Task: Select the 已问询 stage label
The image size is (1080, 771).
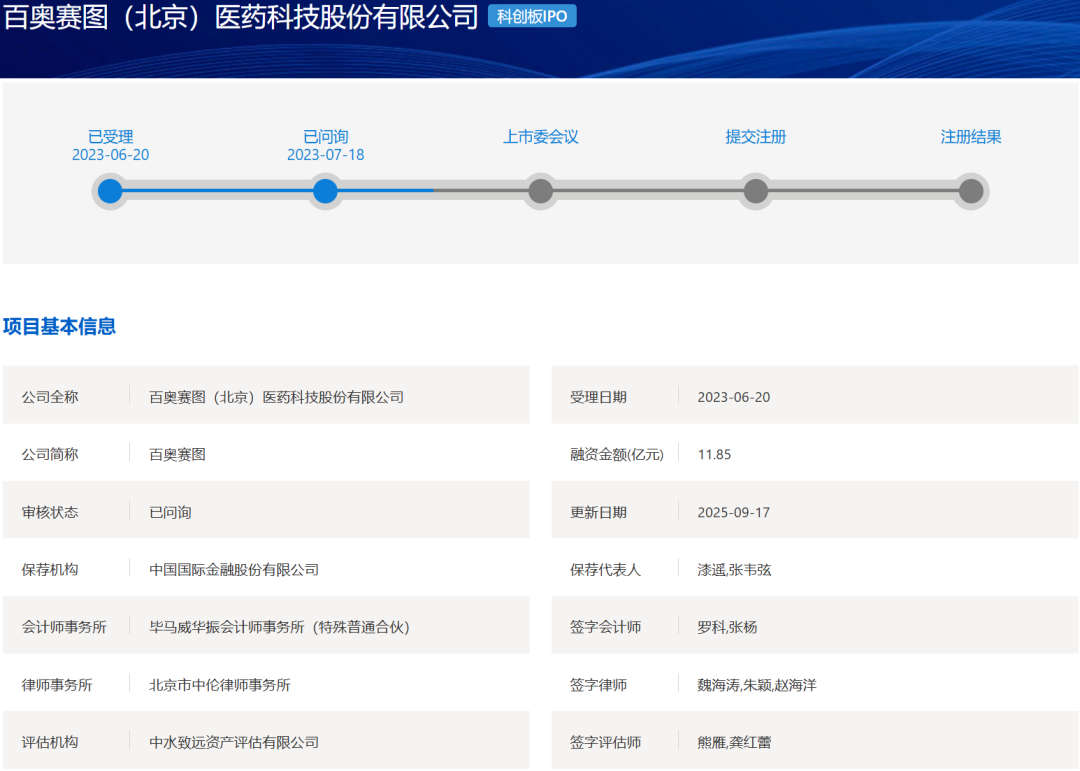Action: [326, 136]
